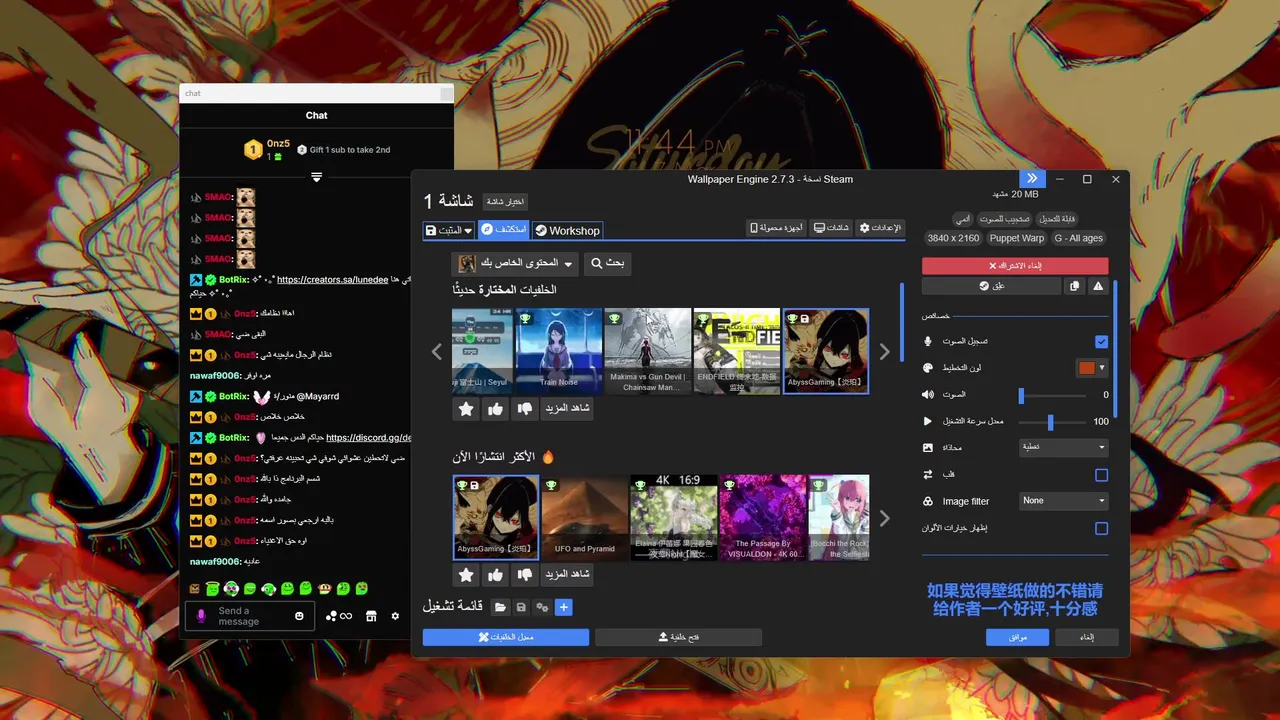Open the chat shop storefront icon
The height and width of the screenshot is (720, 1280).
click(x=371, y=616)
